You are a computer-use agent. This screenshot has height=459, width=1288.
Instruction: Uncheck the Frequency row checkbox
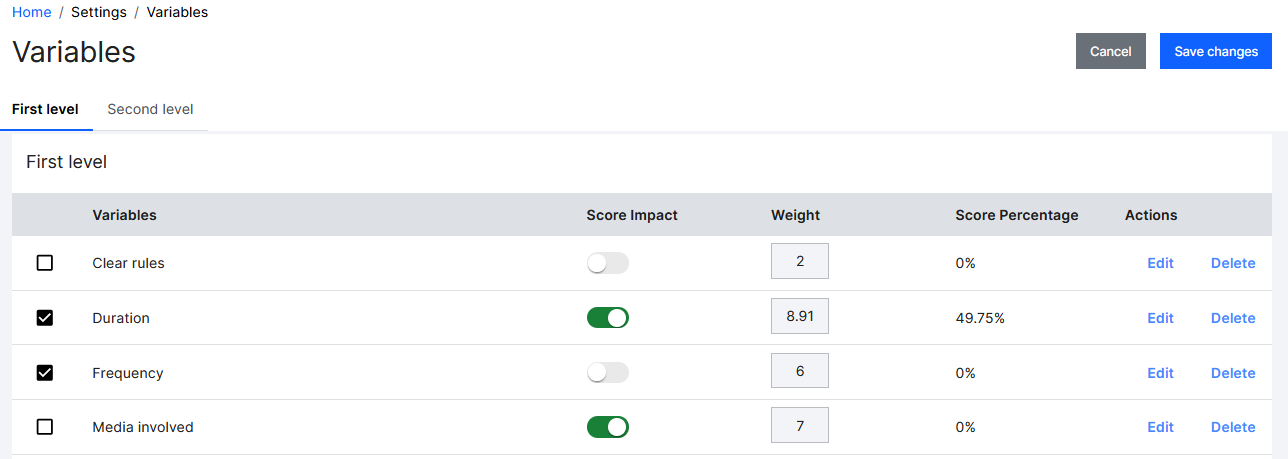tap(45, 373)
